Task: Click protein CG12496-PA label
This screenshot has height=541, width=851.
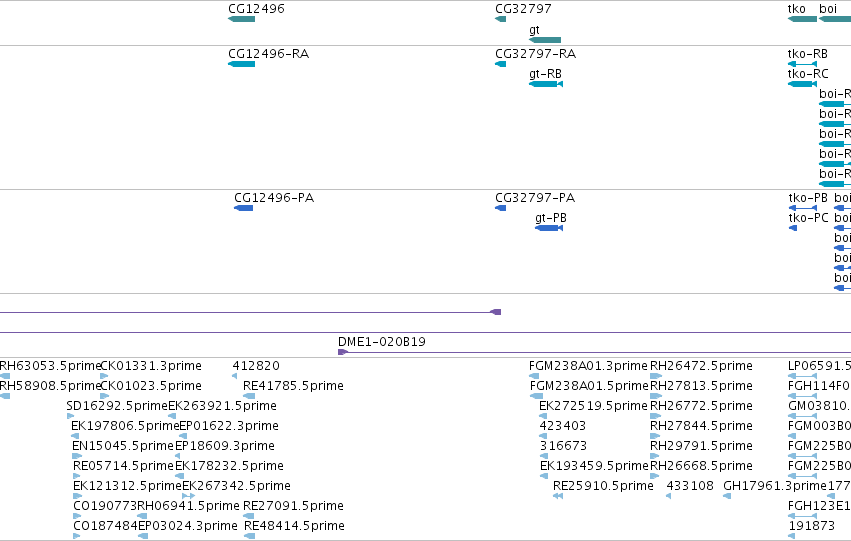Action: [x=274, y=198]
